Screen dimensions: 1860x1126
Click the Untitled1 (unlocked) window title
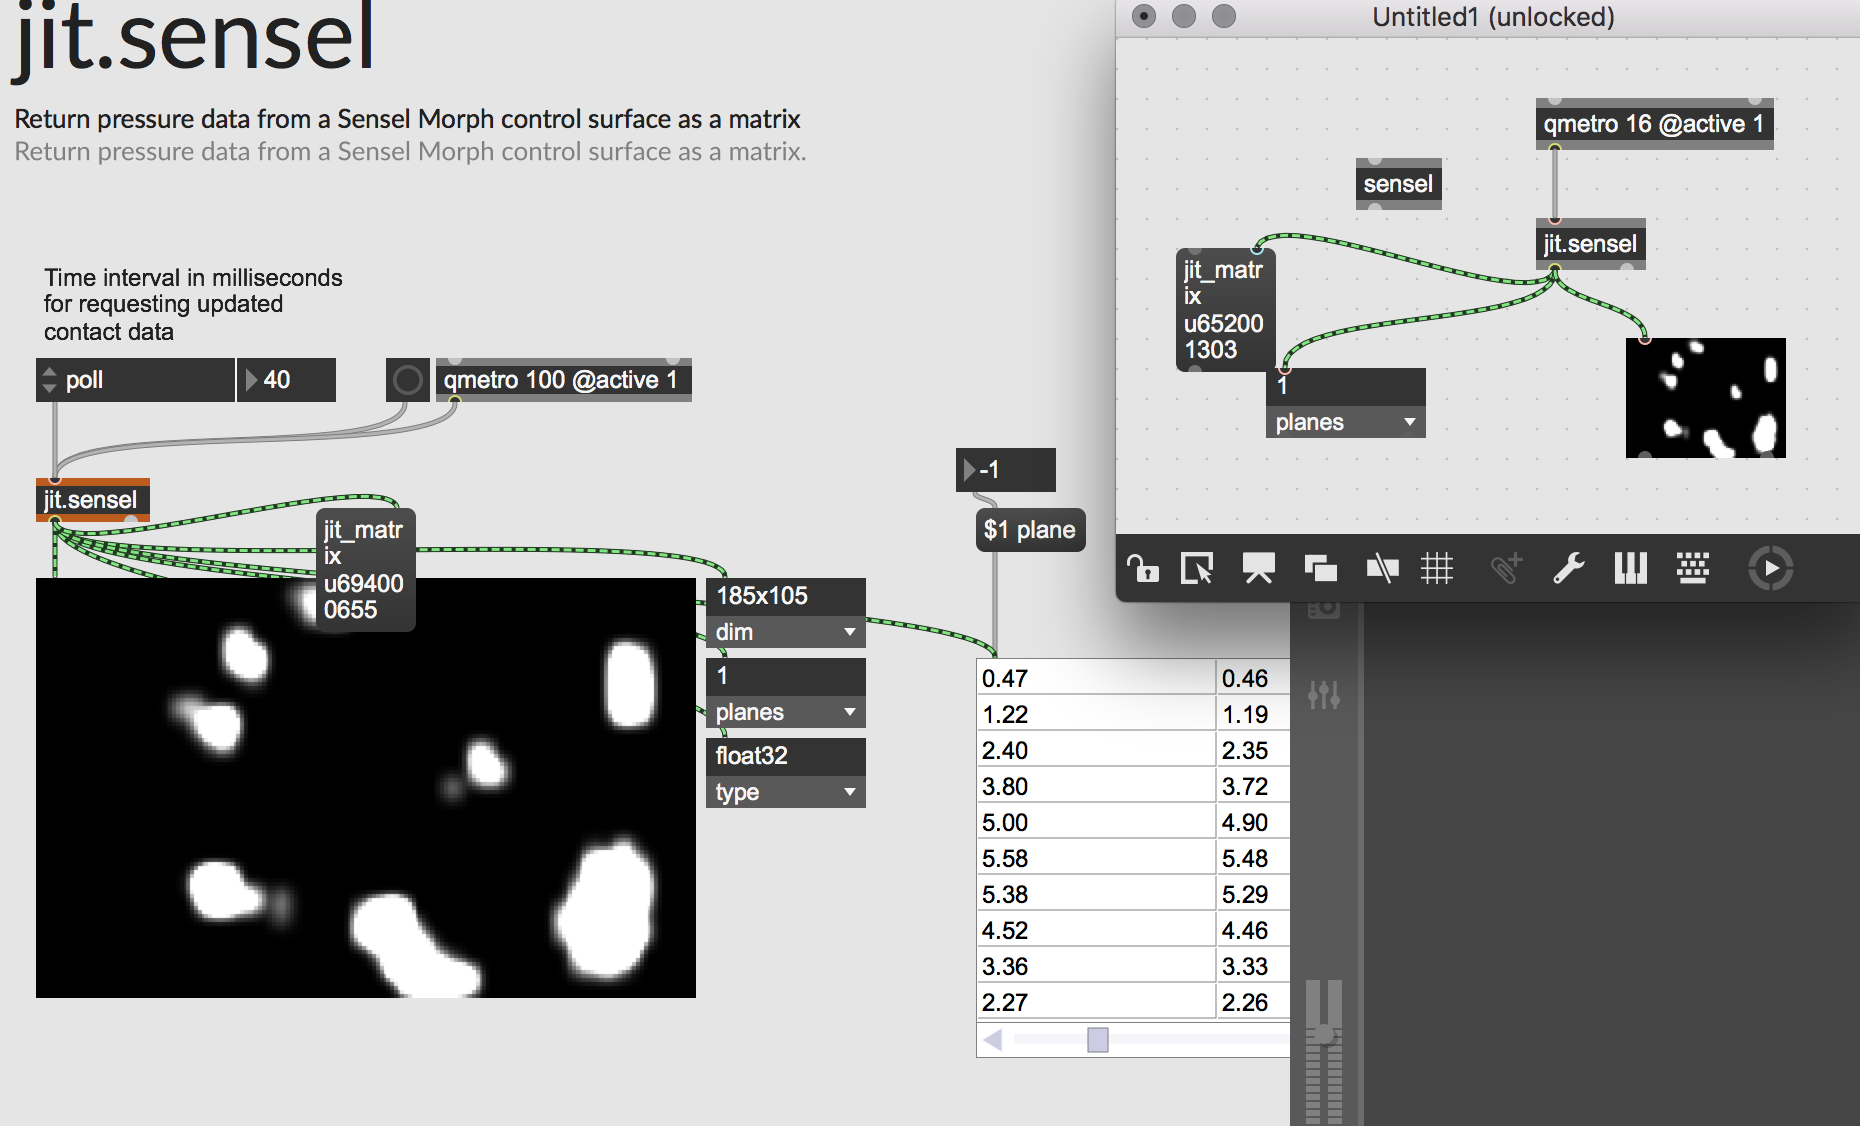point(1493,17)
